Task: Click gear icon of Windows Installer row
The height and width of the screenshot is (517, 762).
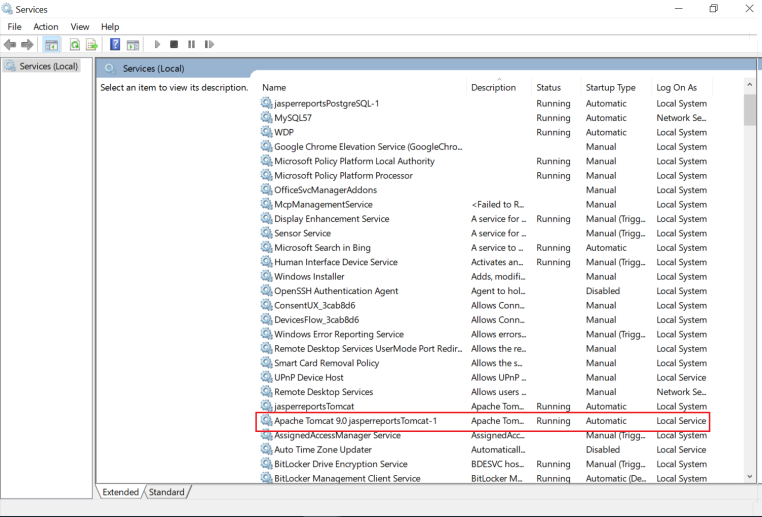Action: (x=266, y=276)
